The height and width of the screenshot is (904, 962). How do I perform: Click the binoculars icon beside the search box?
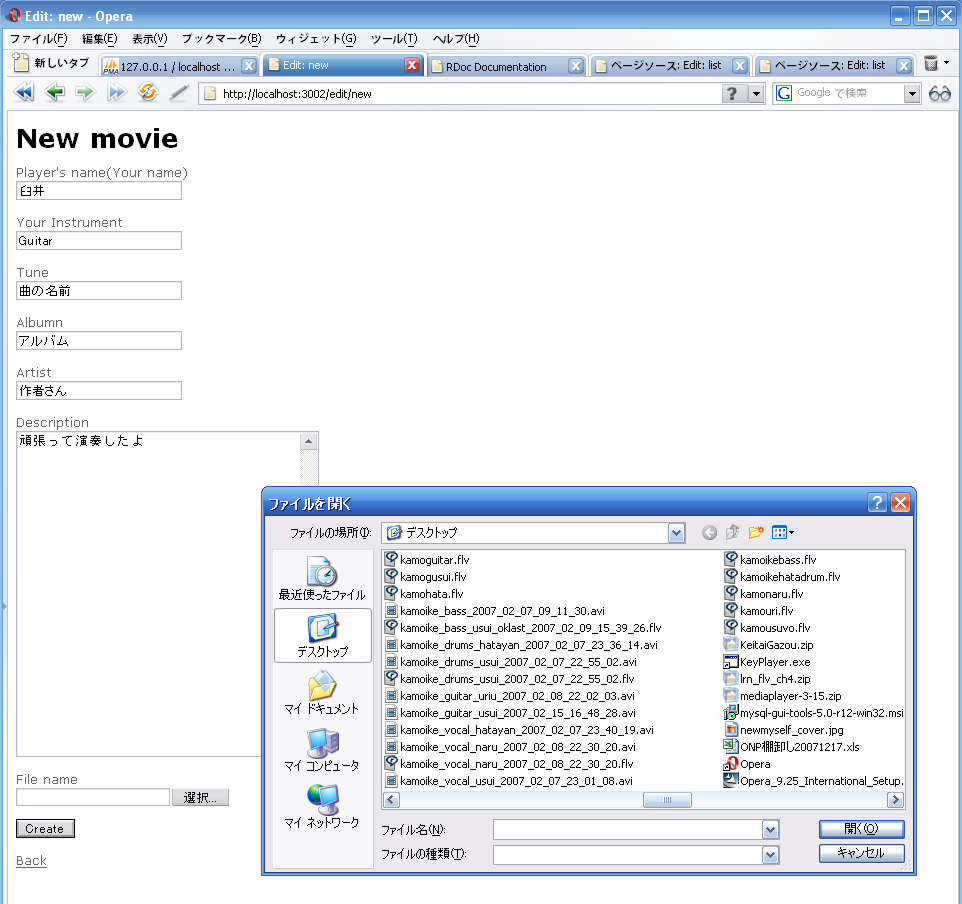pos(940,93)
